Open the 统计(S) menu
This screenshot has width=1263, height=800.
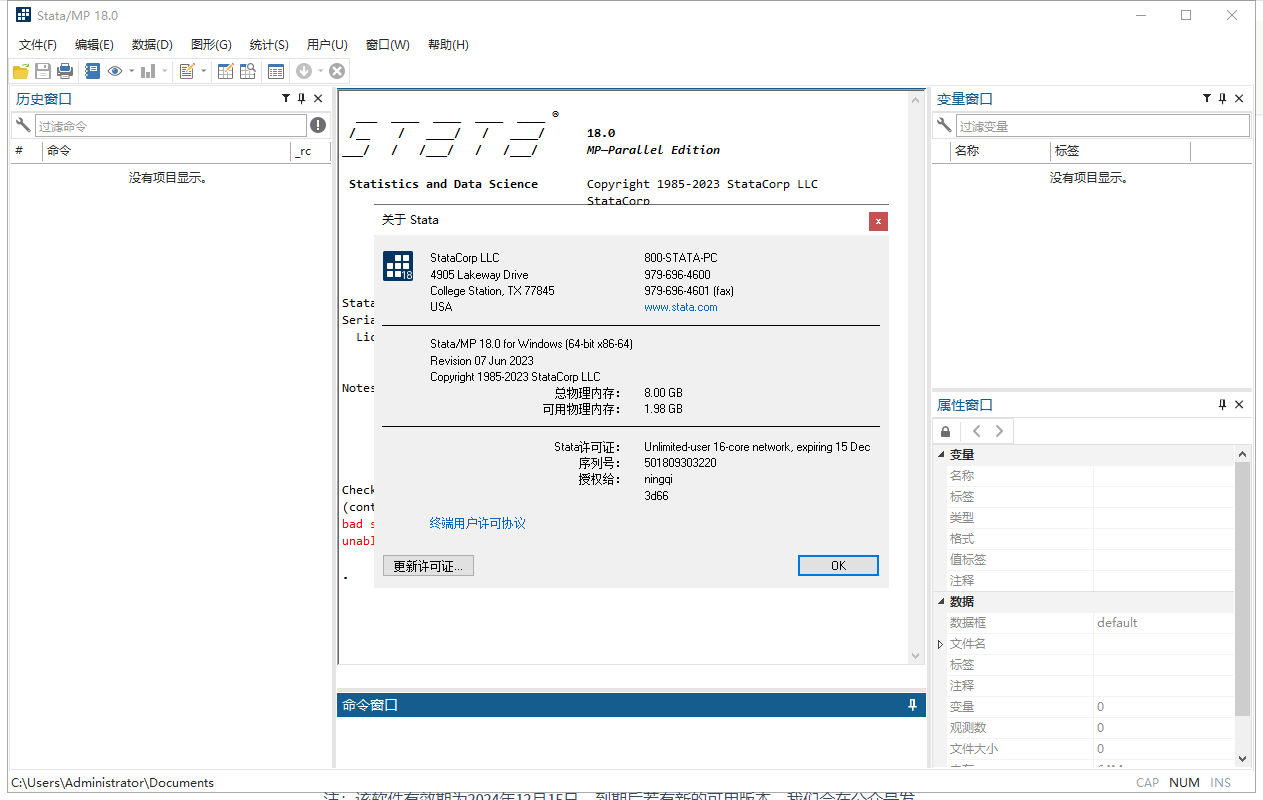pyautogui.click(x=267, y=44)
